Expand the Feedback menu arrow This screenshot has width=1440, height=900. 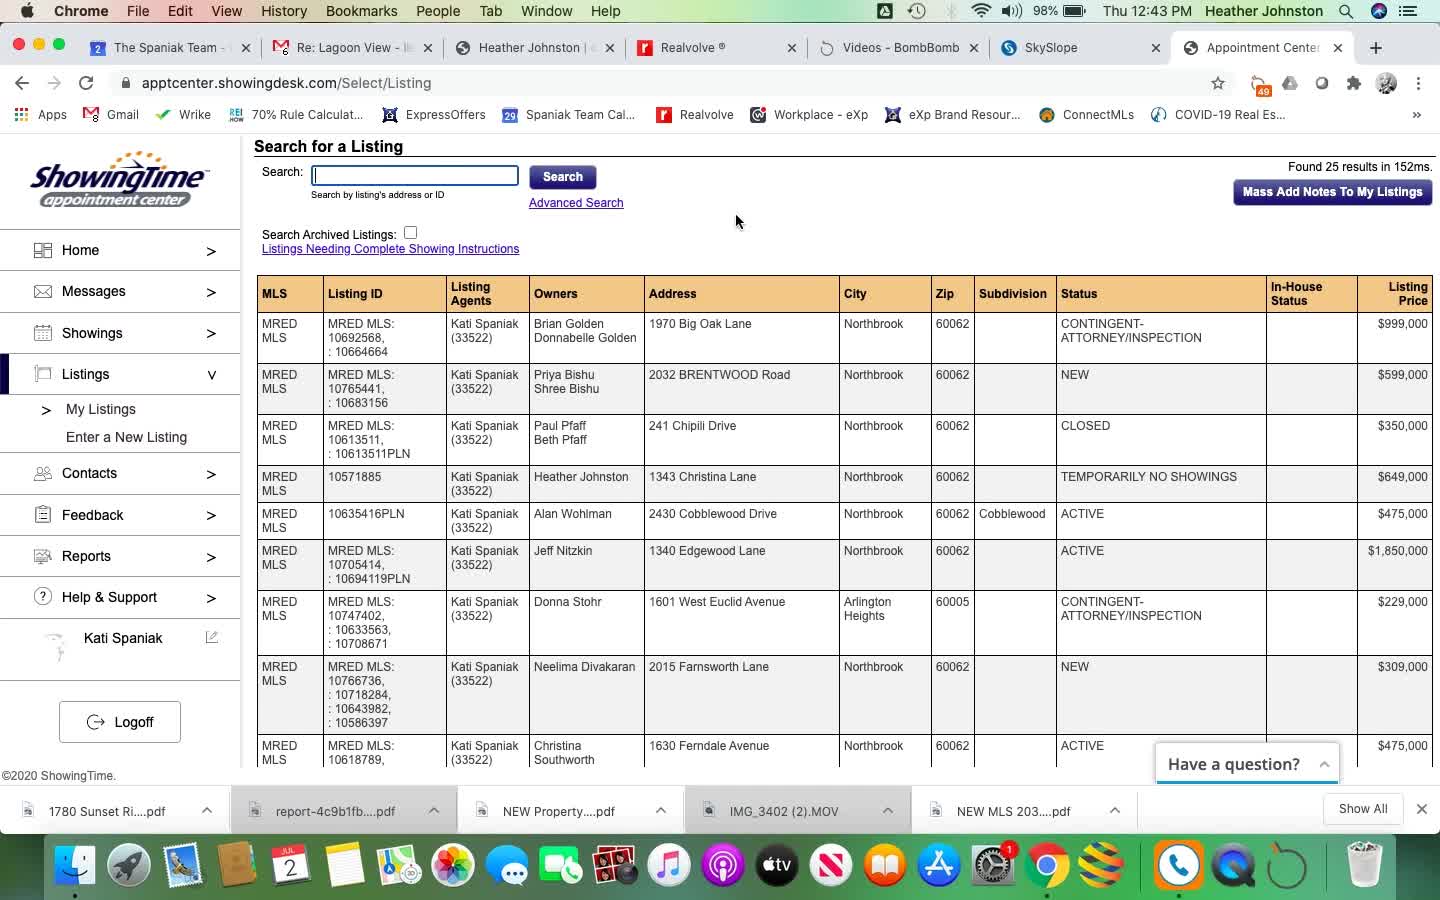pyautogui.click(x=211, y=516)
